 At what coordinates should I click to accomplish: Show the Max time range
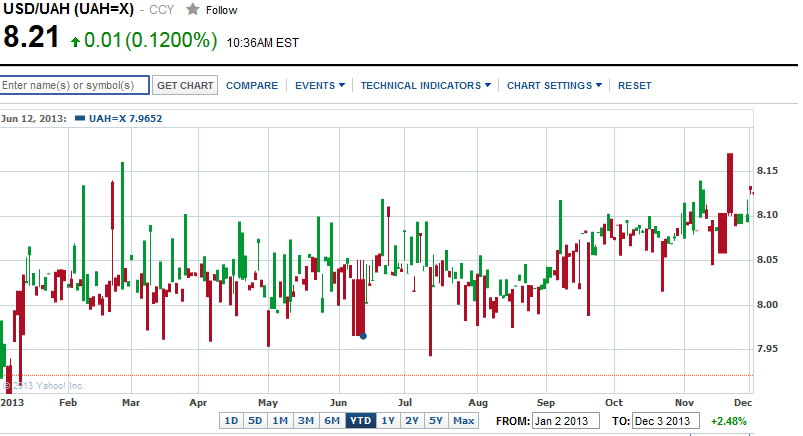point(463,421)
